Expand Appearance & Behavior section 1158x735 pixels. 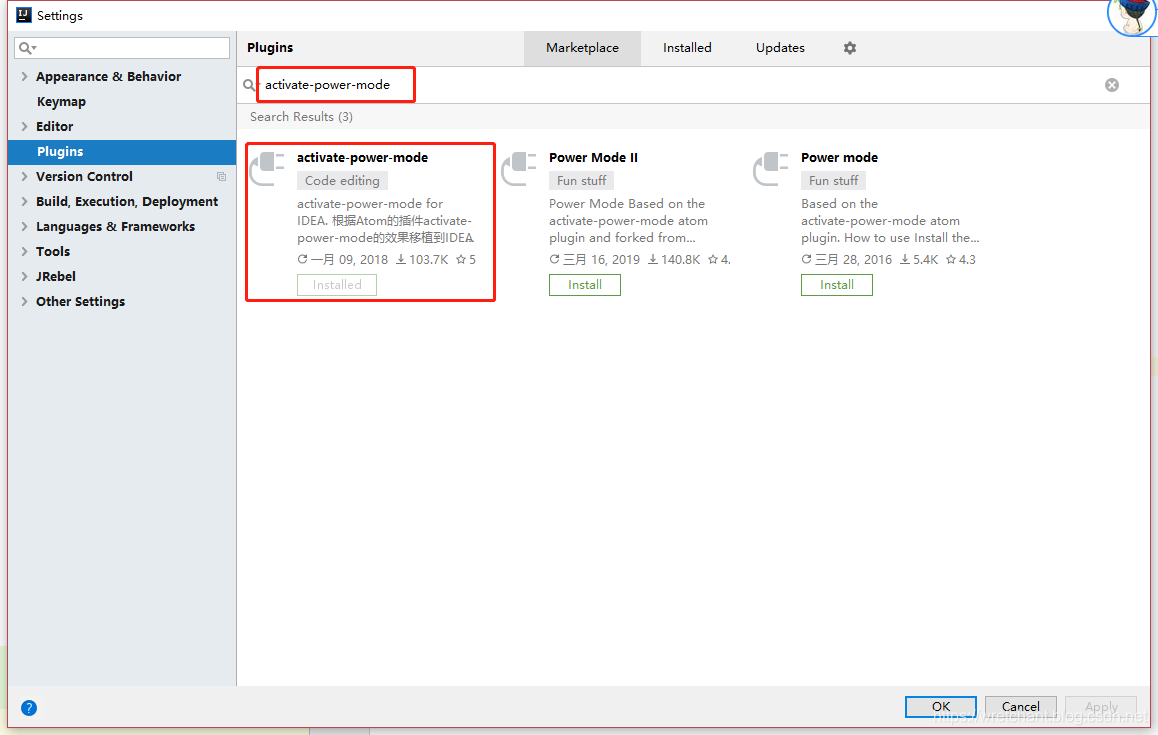coord(24,76)
